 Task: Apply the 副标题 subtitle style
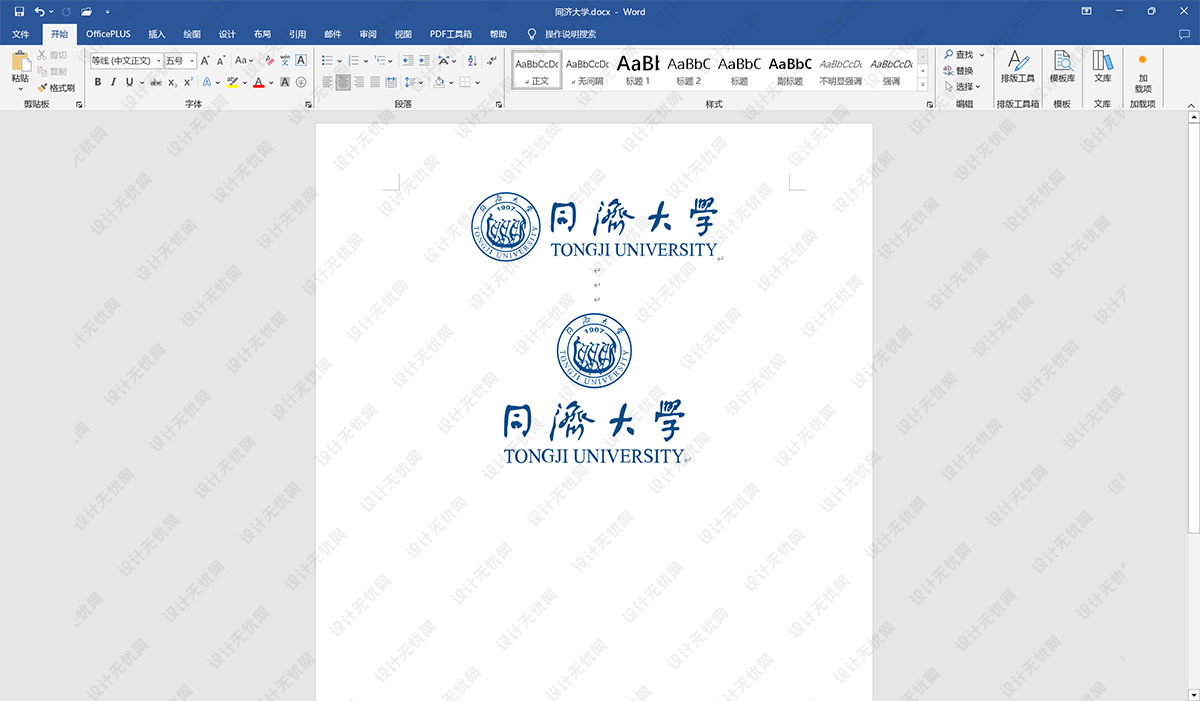(789, 69)
